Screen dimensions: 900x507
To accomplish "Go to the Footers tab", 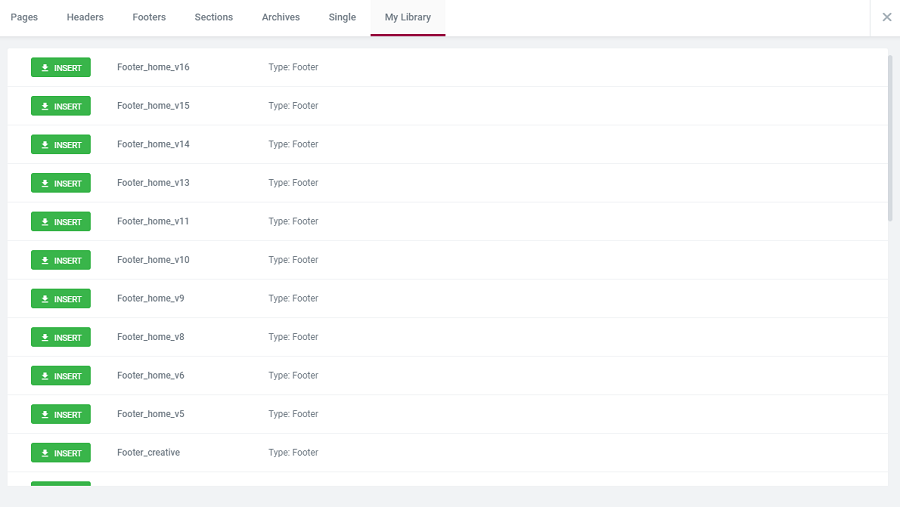I will (x=149, y=17).
